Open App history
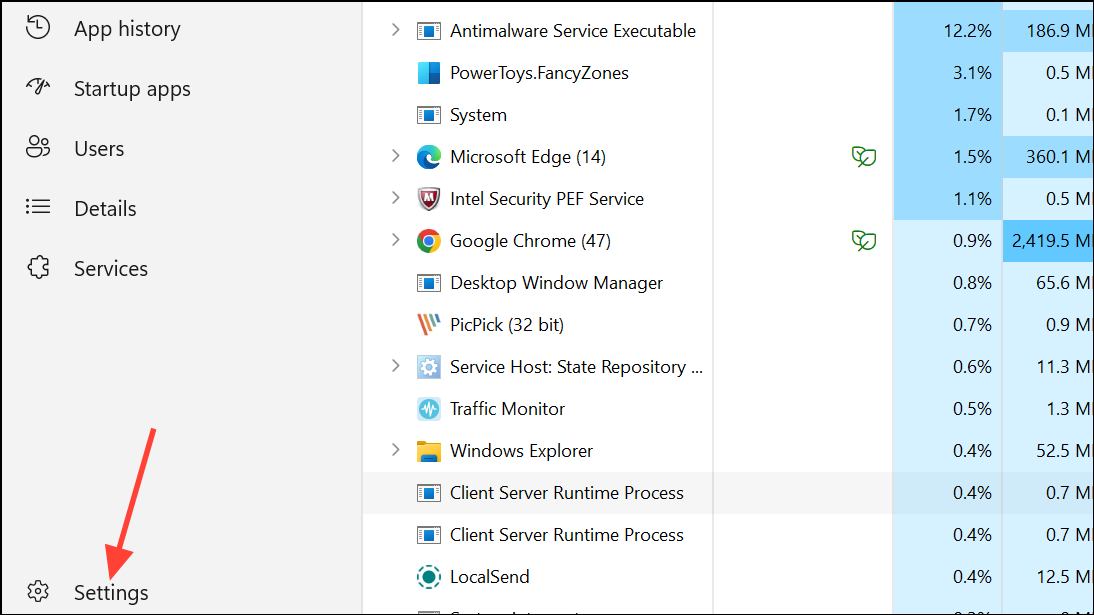Viewport: 1094px width, 615px height. pos(126,28)
